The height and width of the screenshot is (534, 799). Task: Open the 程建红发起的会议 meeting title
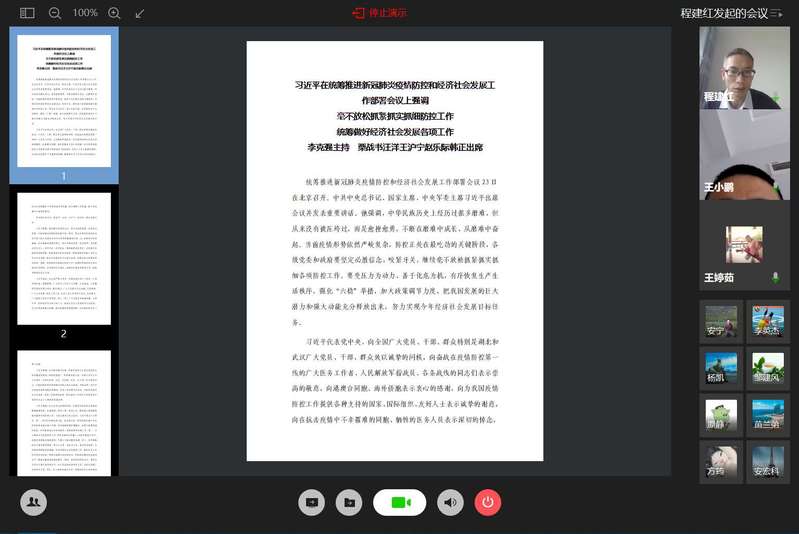click(x=723, y=13)
